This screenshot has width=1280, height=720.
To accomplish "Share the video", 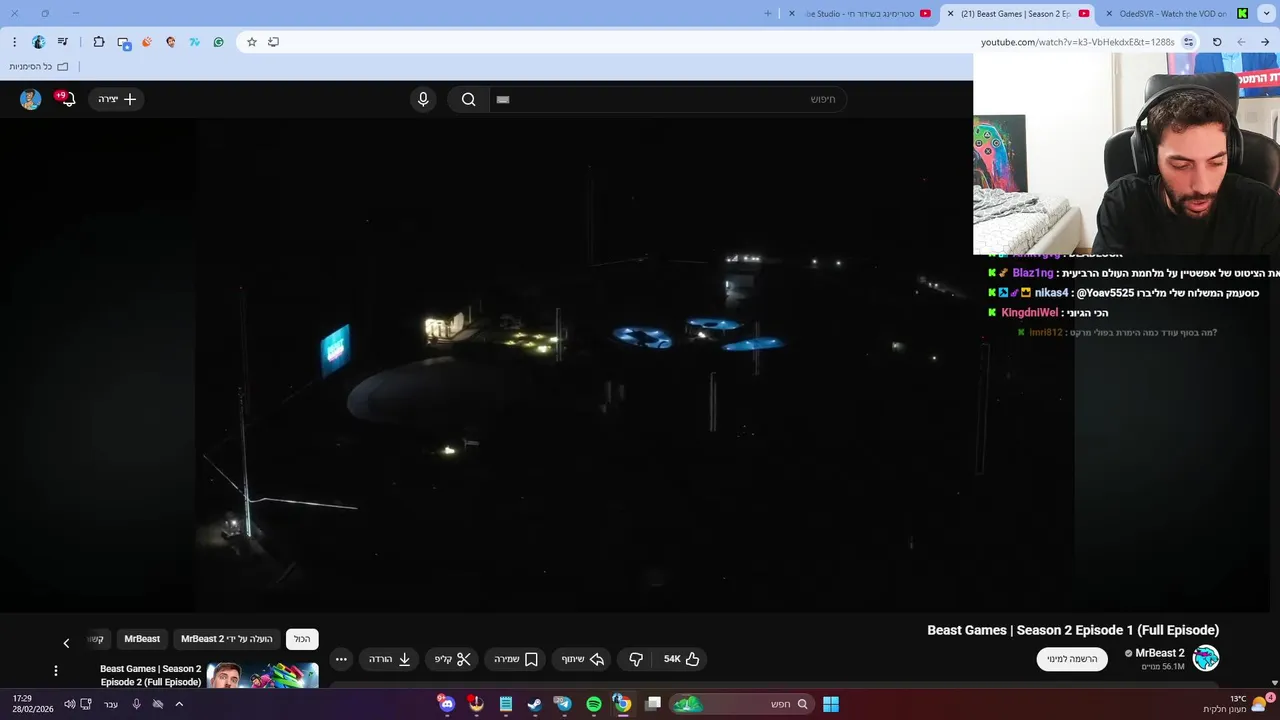I will pos(583,659).
